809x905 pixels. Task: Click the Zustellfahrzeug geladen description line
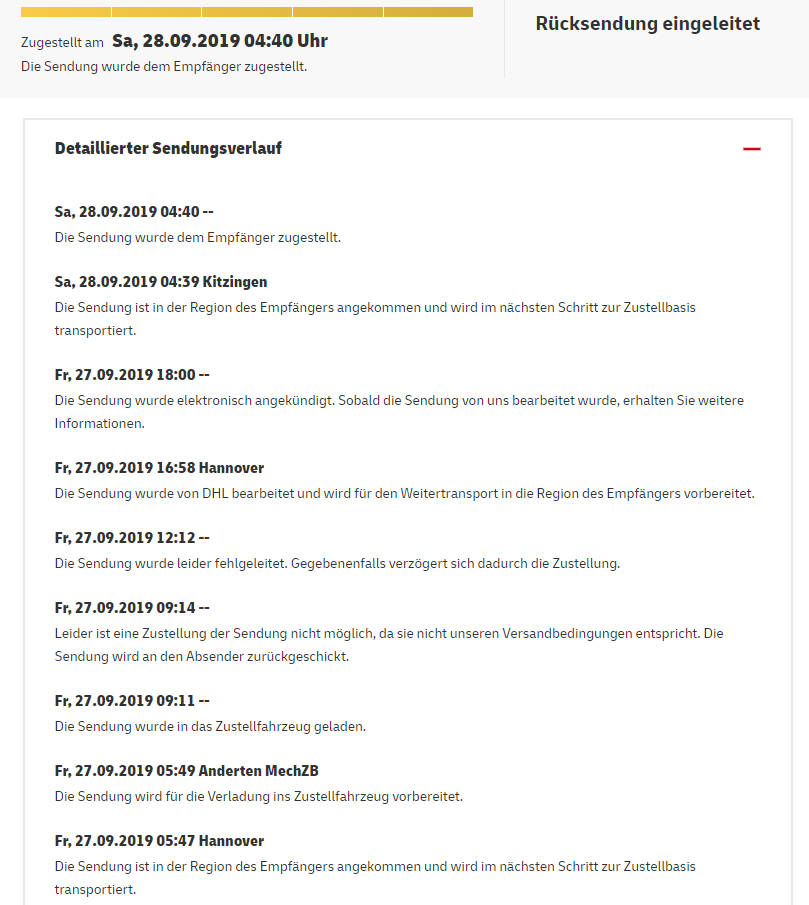210,726
